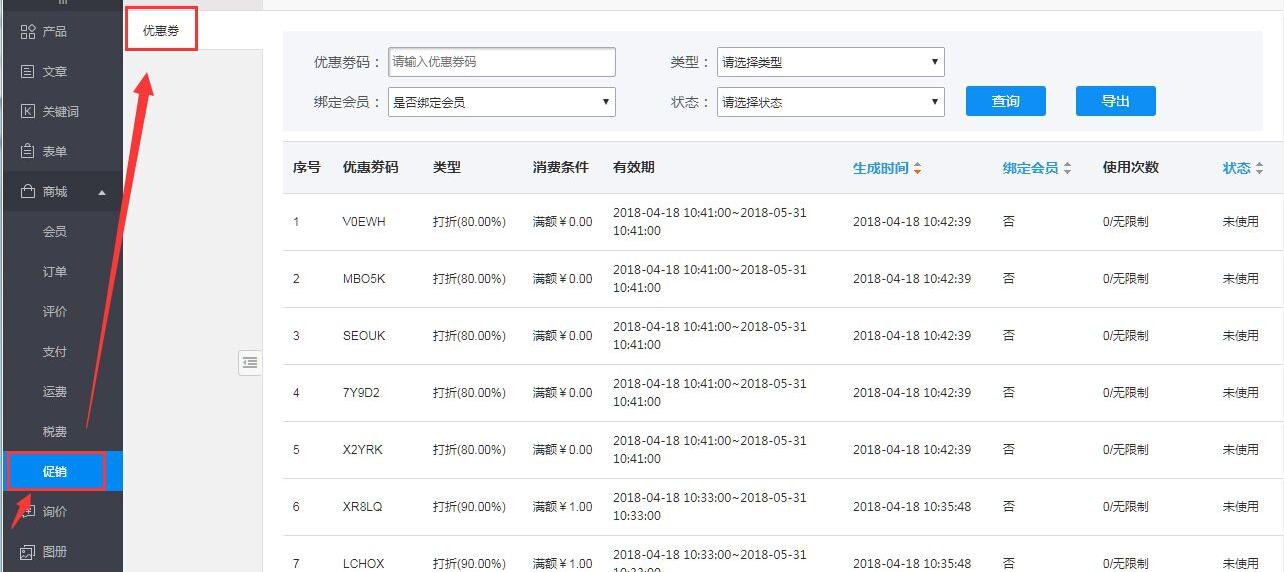Image resolution: width=1284 pixels, height=572 pixels.
Task: Click the 图册 (Album) sidebar icon
Action: point(27,552)
